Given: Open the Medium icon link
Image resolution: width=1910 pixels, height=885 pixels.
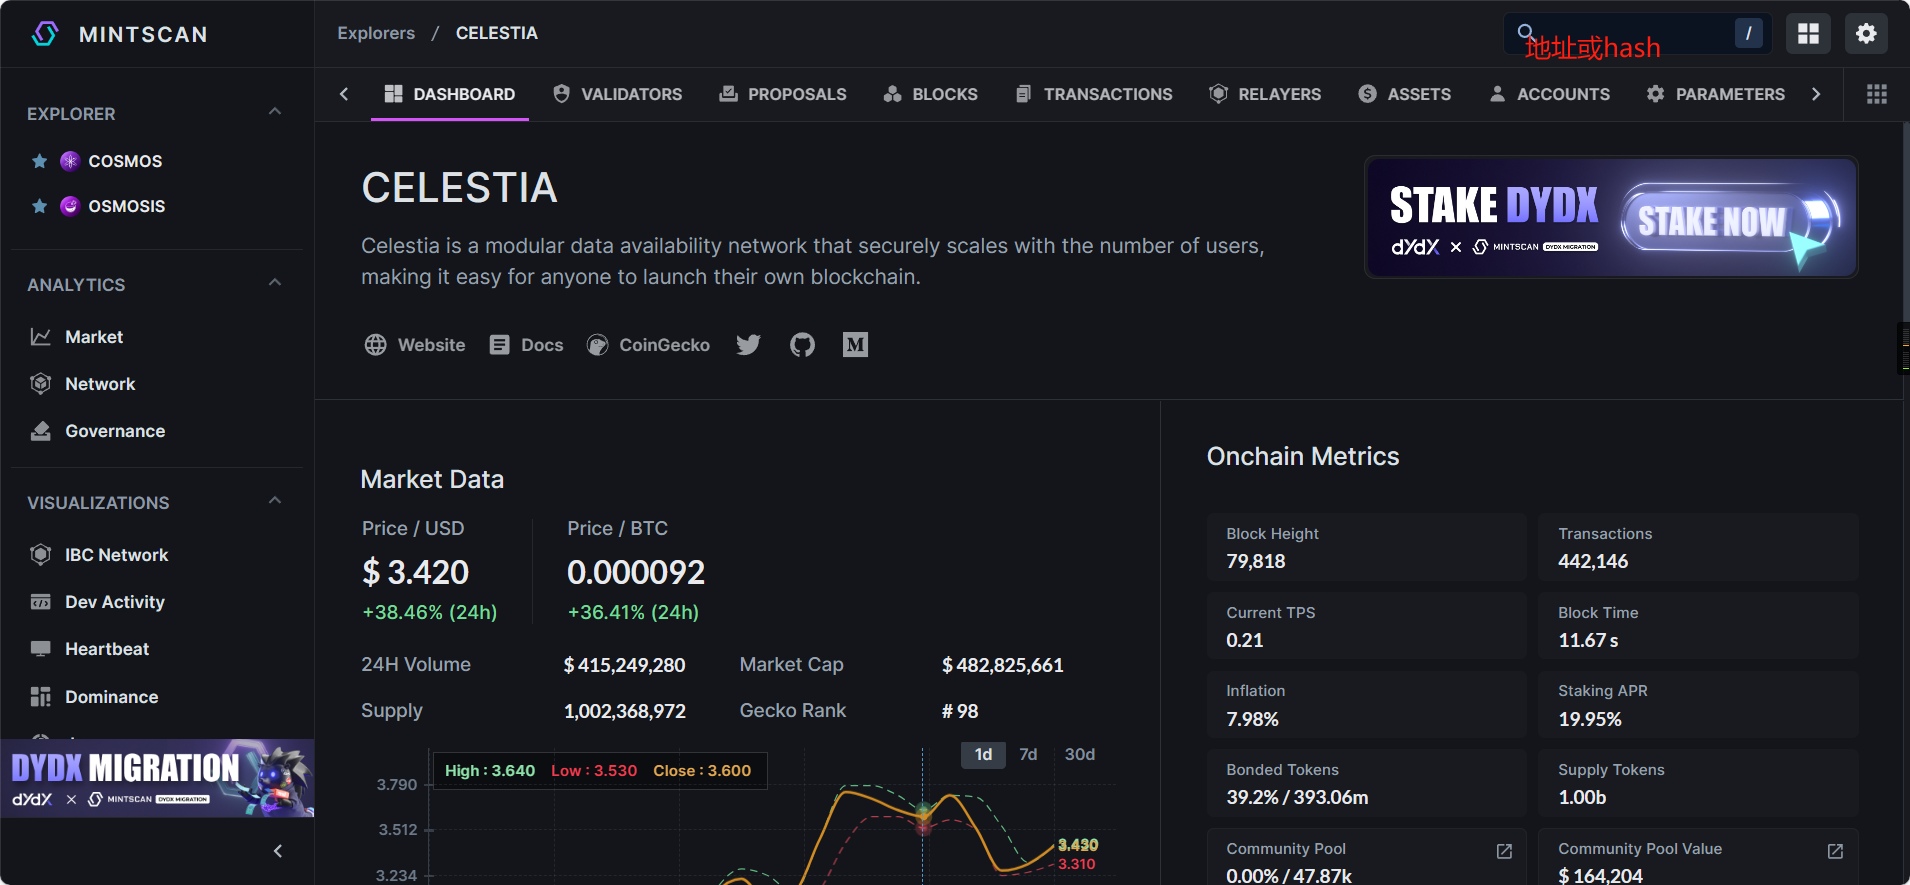Looking at the screenshot, I should pos(855,345).
